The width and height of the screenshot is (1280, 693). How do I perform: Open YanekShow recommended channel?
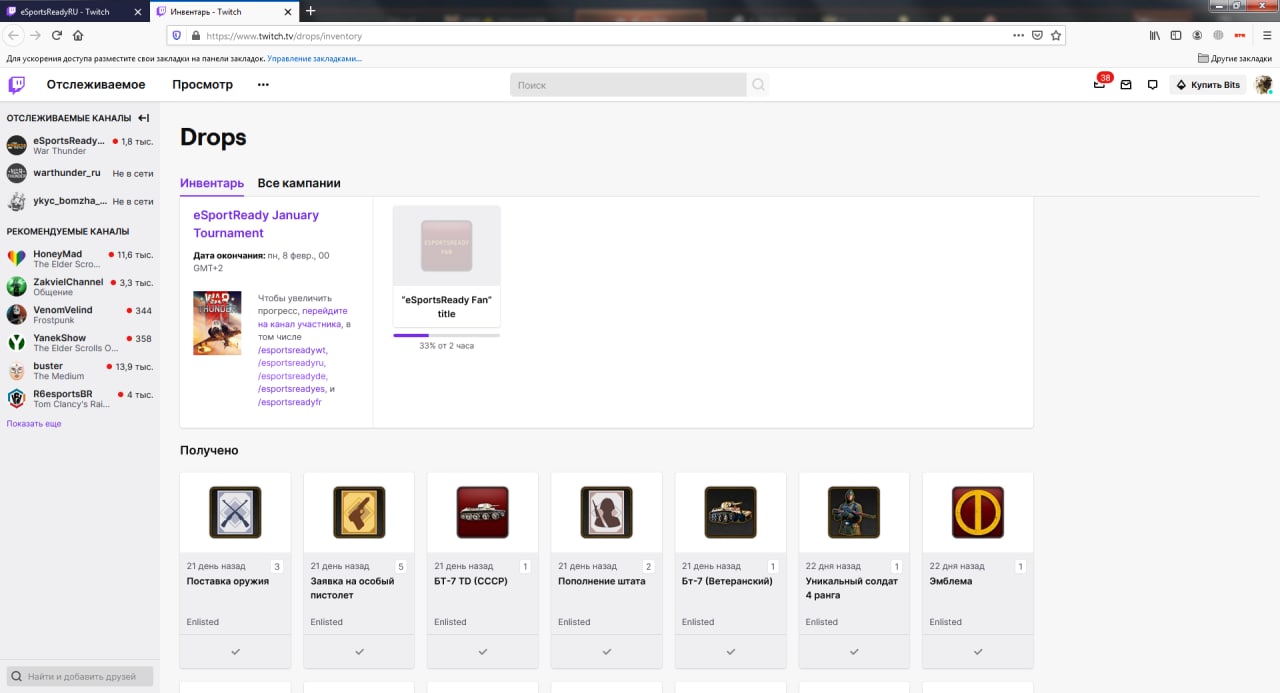80,343
